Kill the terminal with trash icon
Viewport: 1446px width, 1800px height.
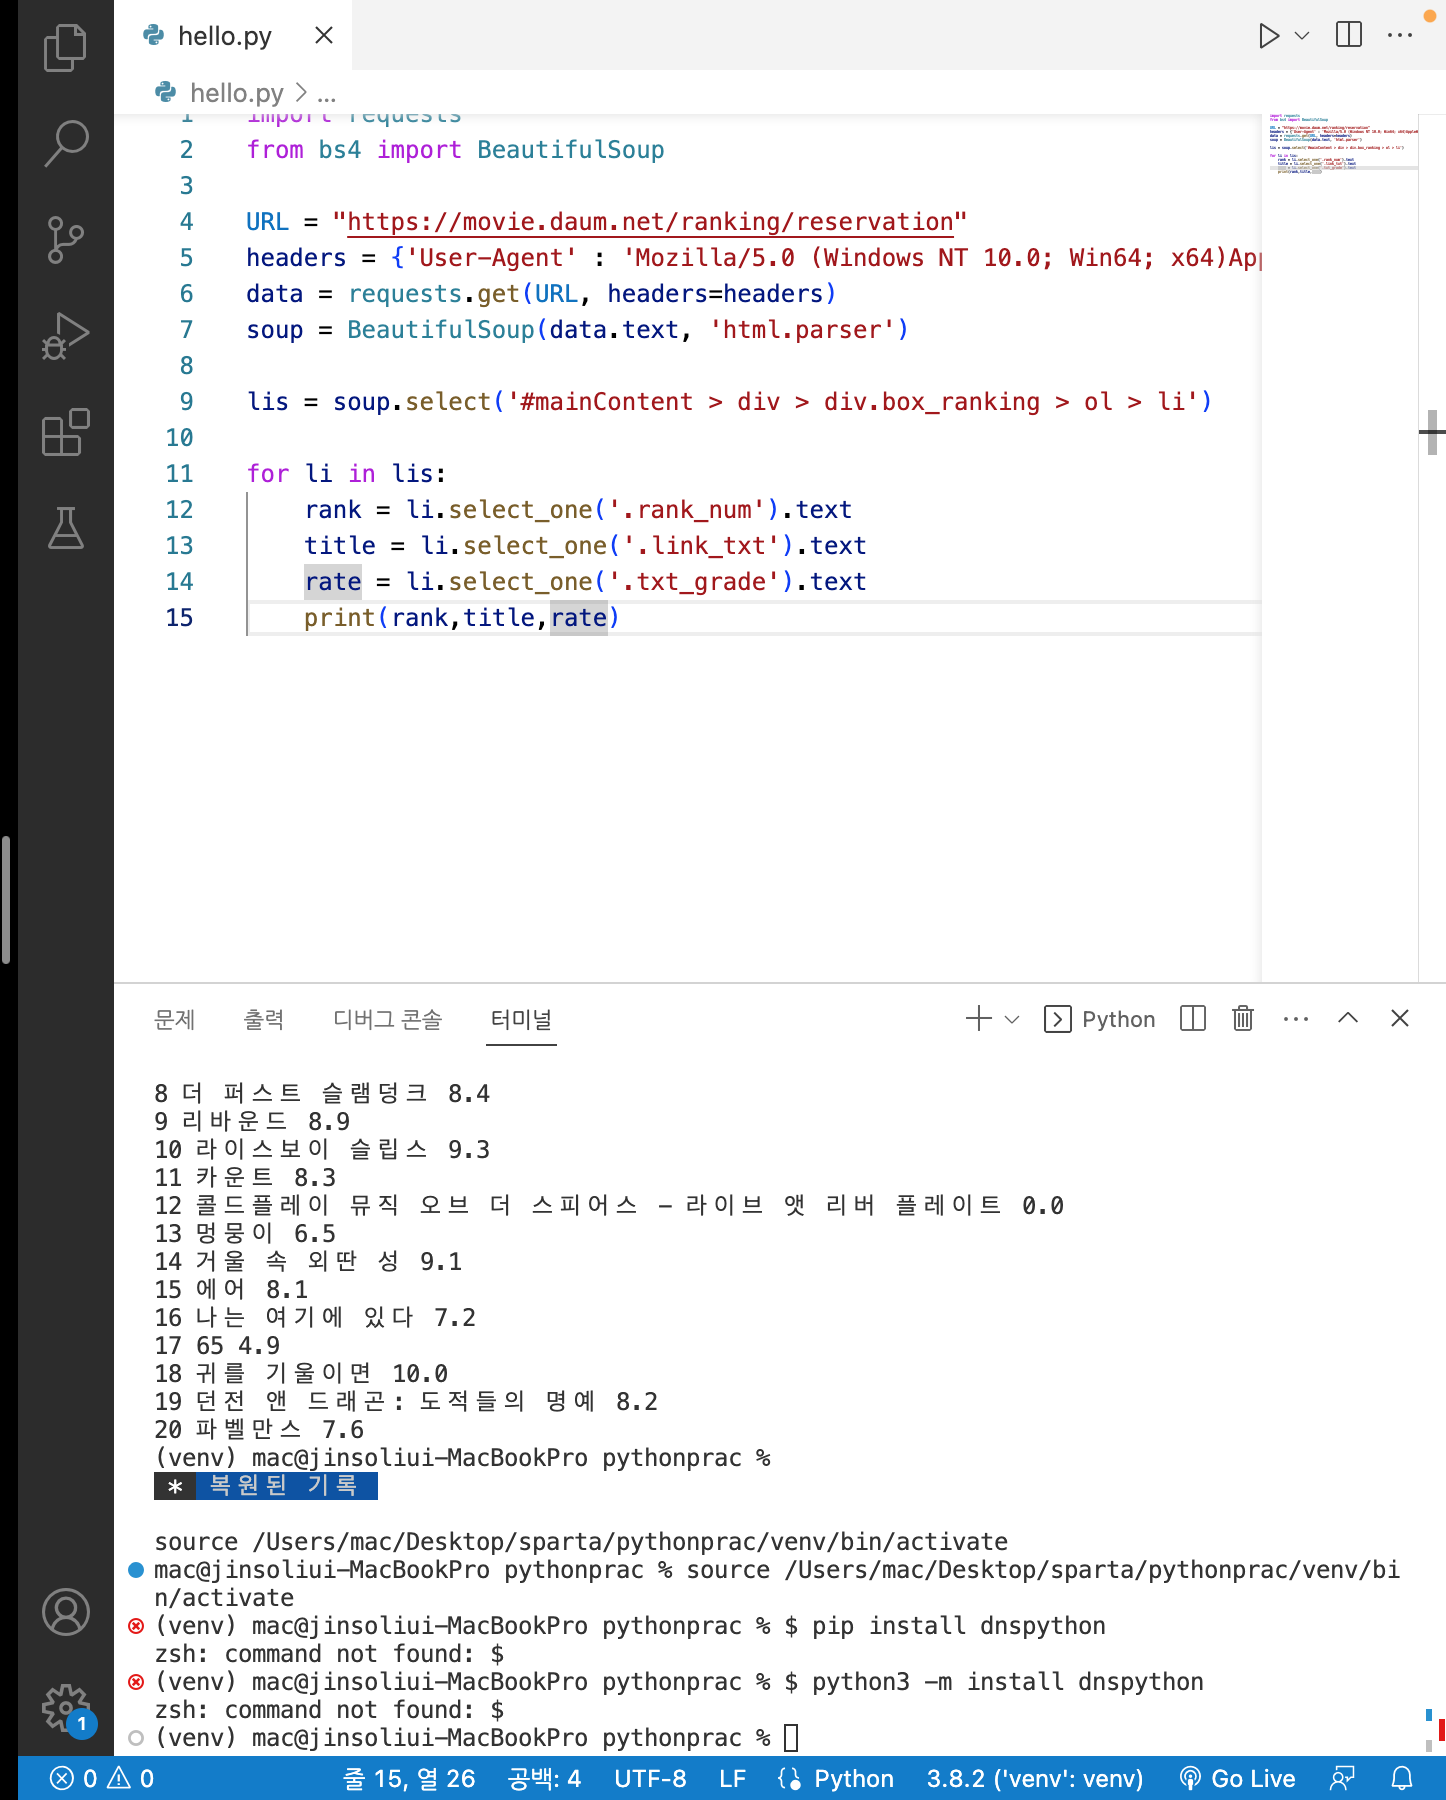tap(1243, 1018)
